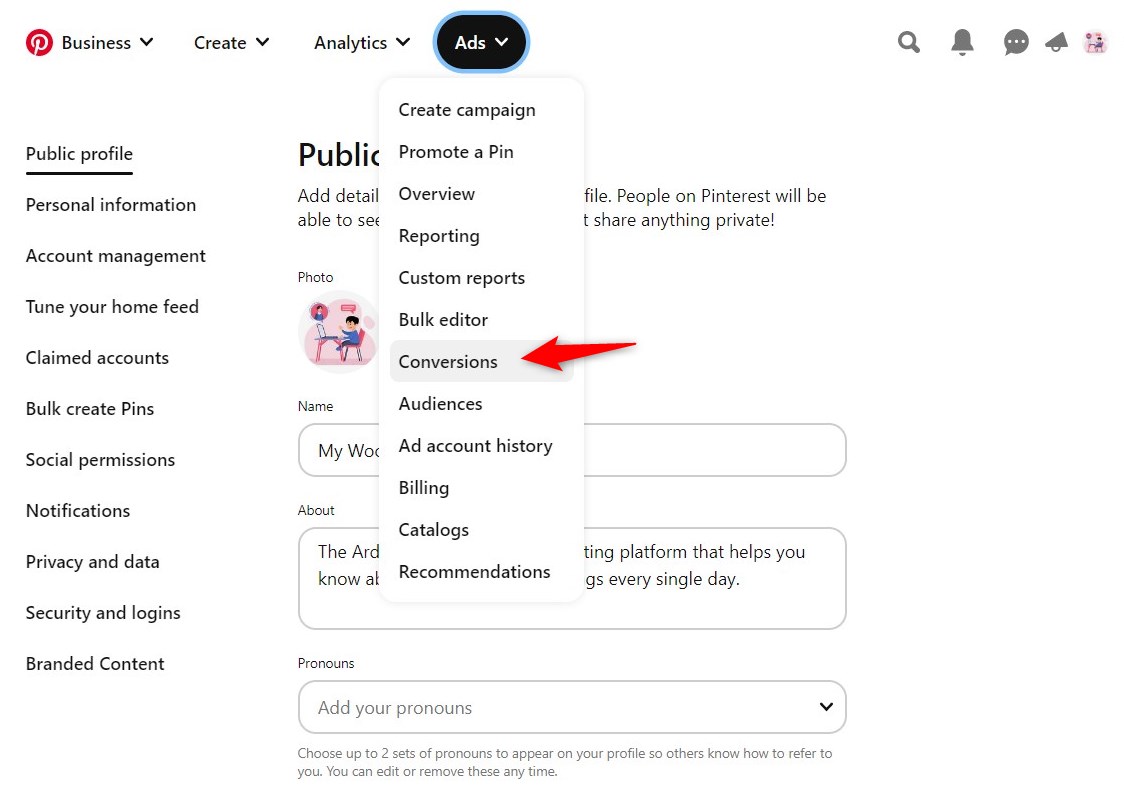Open Privacy and data settings
Viewport: 1124px width, 790px height.
(x=92, y=562)
